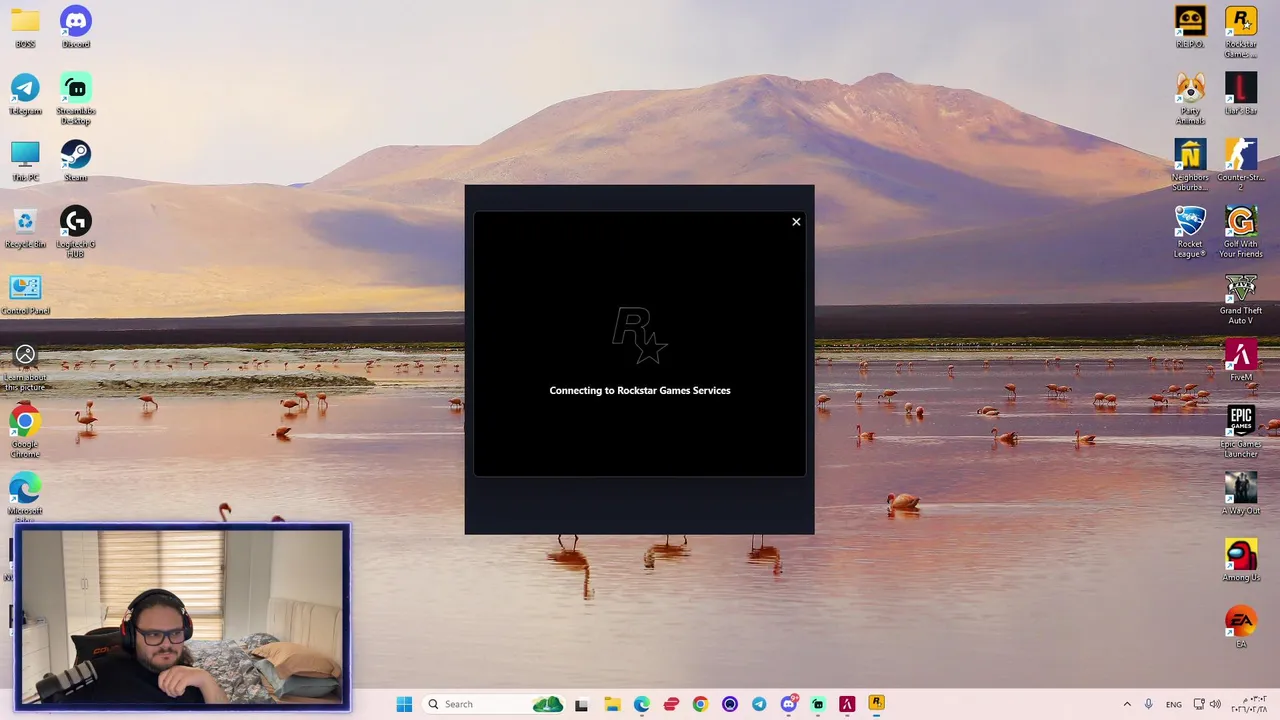The image size is (1280, 720).
Task: Click Connecting to Rockstar Games Services text
Action: pos(640,390)
